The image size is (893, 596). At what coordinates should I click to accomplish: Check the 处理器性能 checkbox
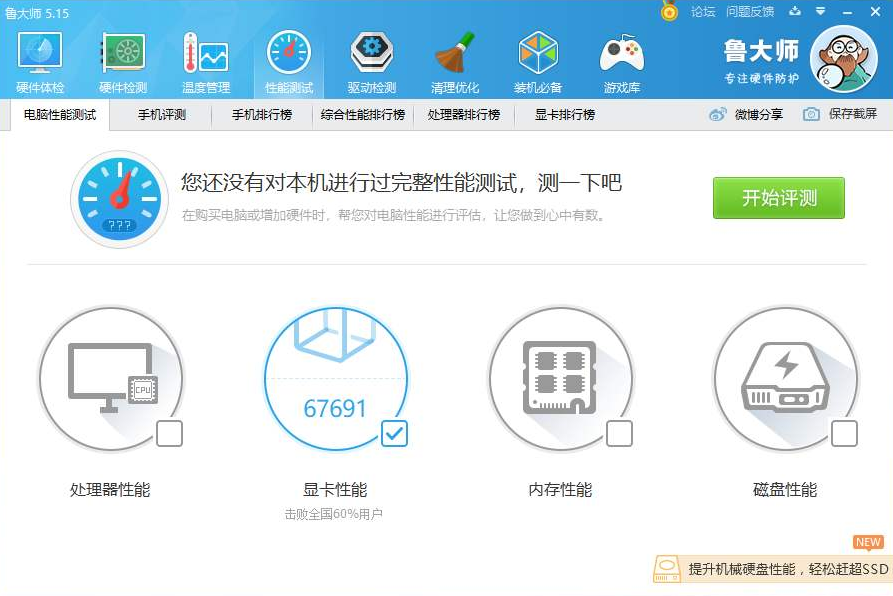coord(169,434)
